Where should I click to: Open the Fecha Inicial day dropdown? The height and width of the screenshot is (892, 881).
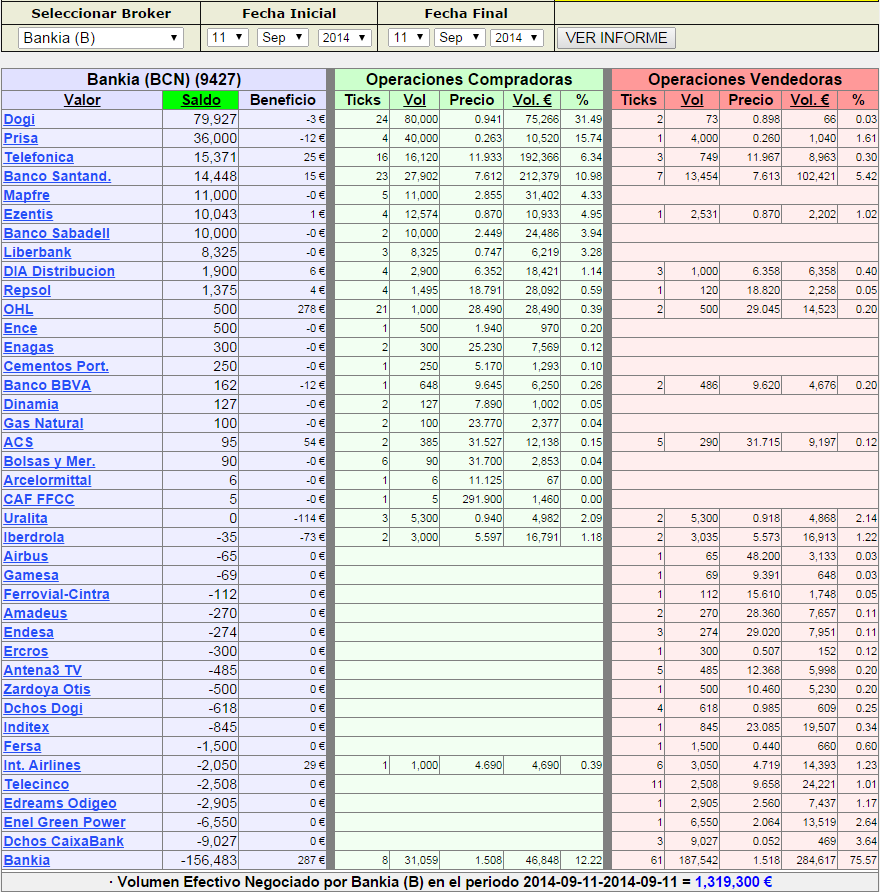click(x=228, y=38)
